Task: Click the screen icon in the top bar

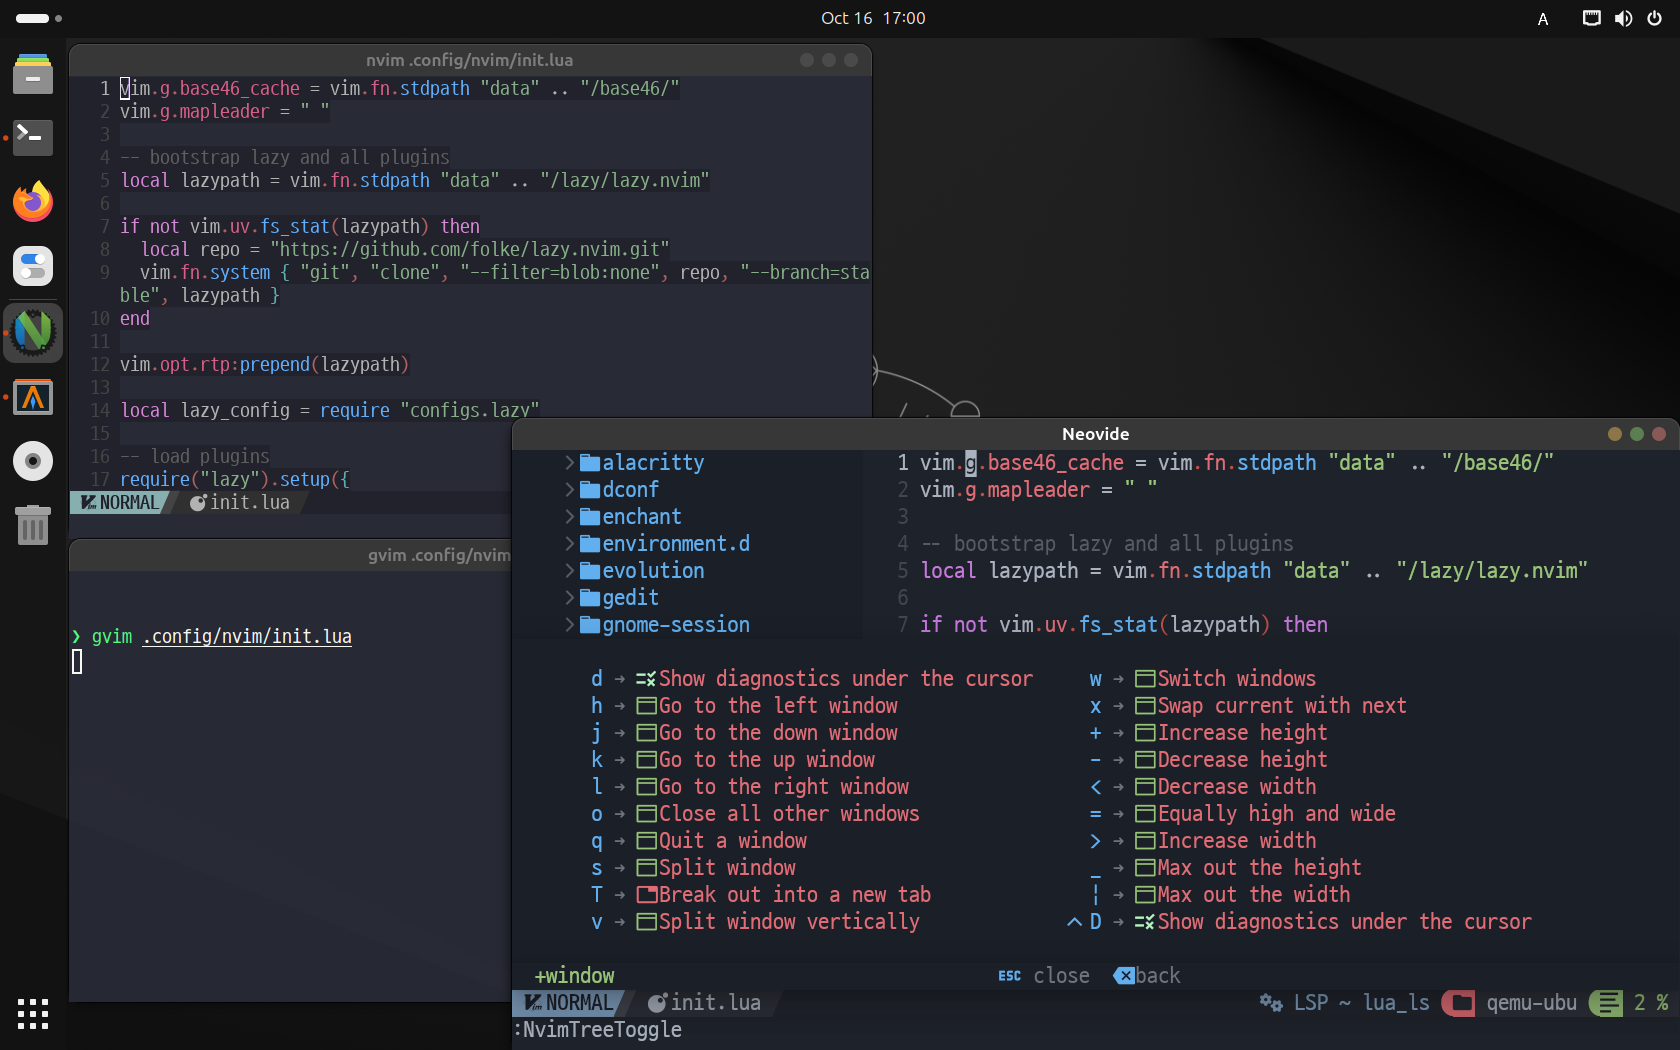Action: coord(1591,18)
